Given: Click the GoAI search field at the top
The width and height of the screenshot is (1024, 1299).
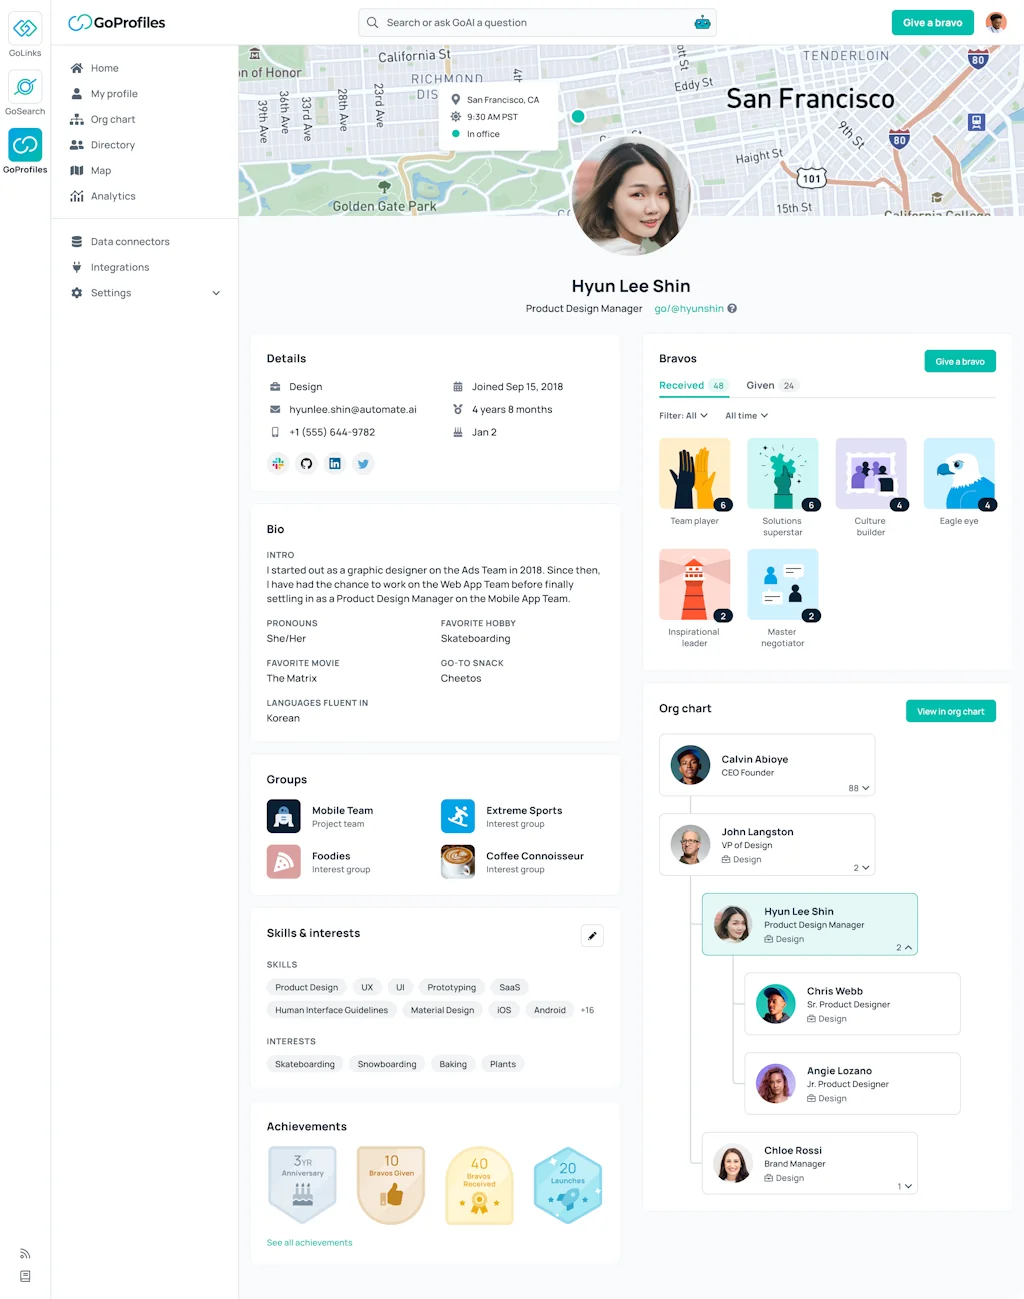Looking at the screenshot, I should point(537,22).
